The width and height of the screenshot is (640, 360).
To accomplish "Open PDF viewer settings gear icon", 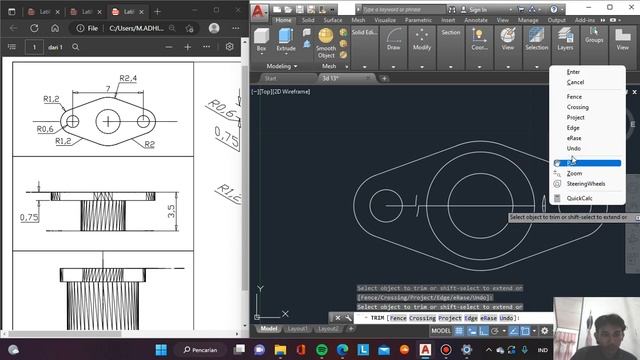I will 229,47.
